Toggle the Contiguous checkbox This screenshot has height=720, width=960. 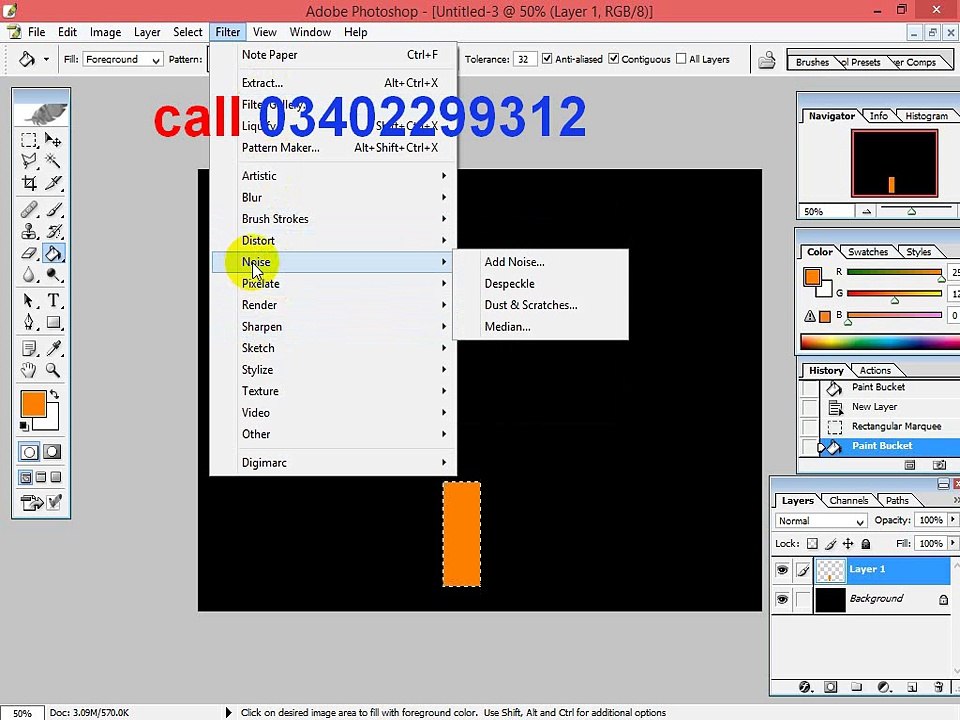(x=613, y=59)
